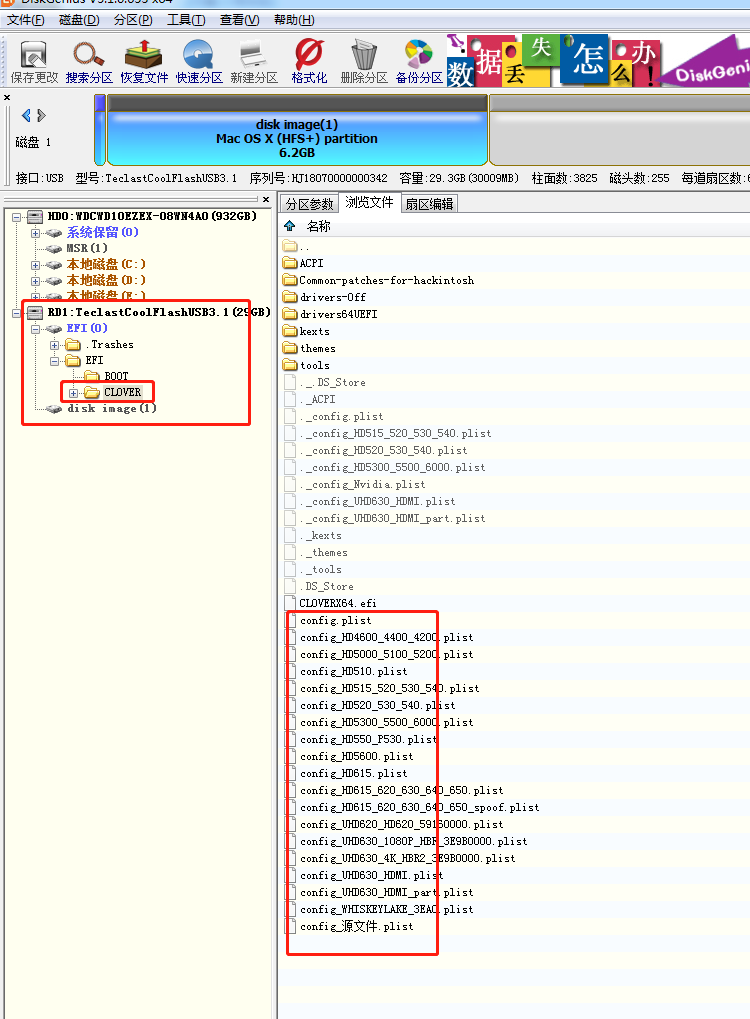This screenshot has width=750, height=1019.
Task: Expand the .Trashes folder node
Action: tap(55, 345)
